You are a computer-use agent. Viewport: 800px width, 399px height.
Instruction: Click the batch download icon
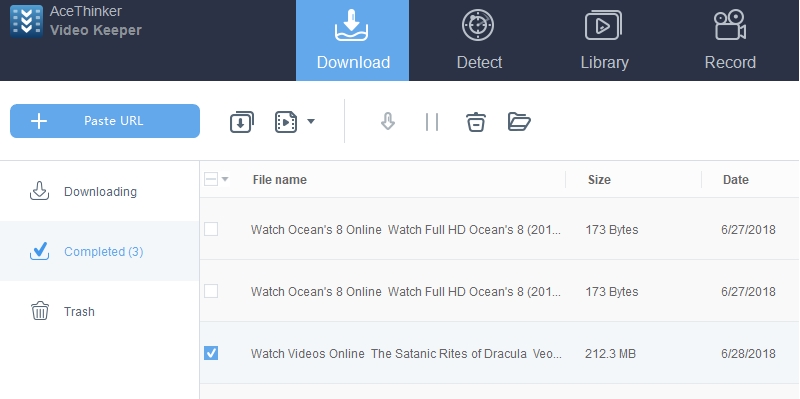(242, 122)
